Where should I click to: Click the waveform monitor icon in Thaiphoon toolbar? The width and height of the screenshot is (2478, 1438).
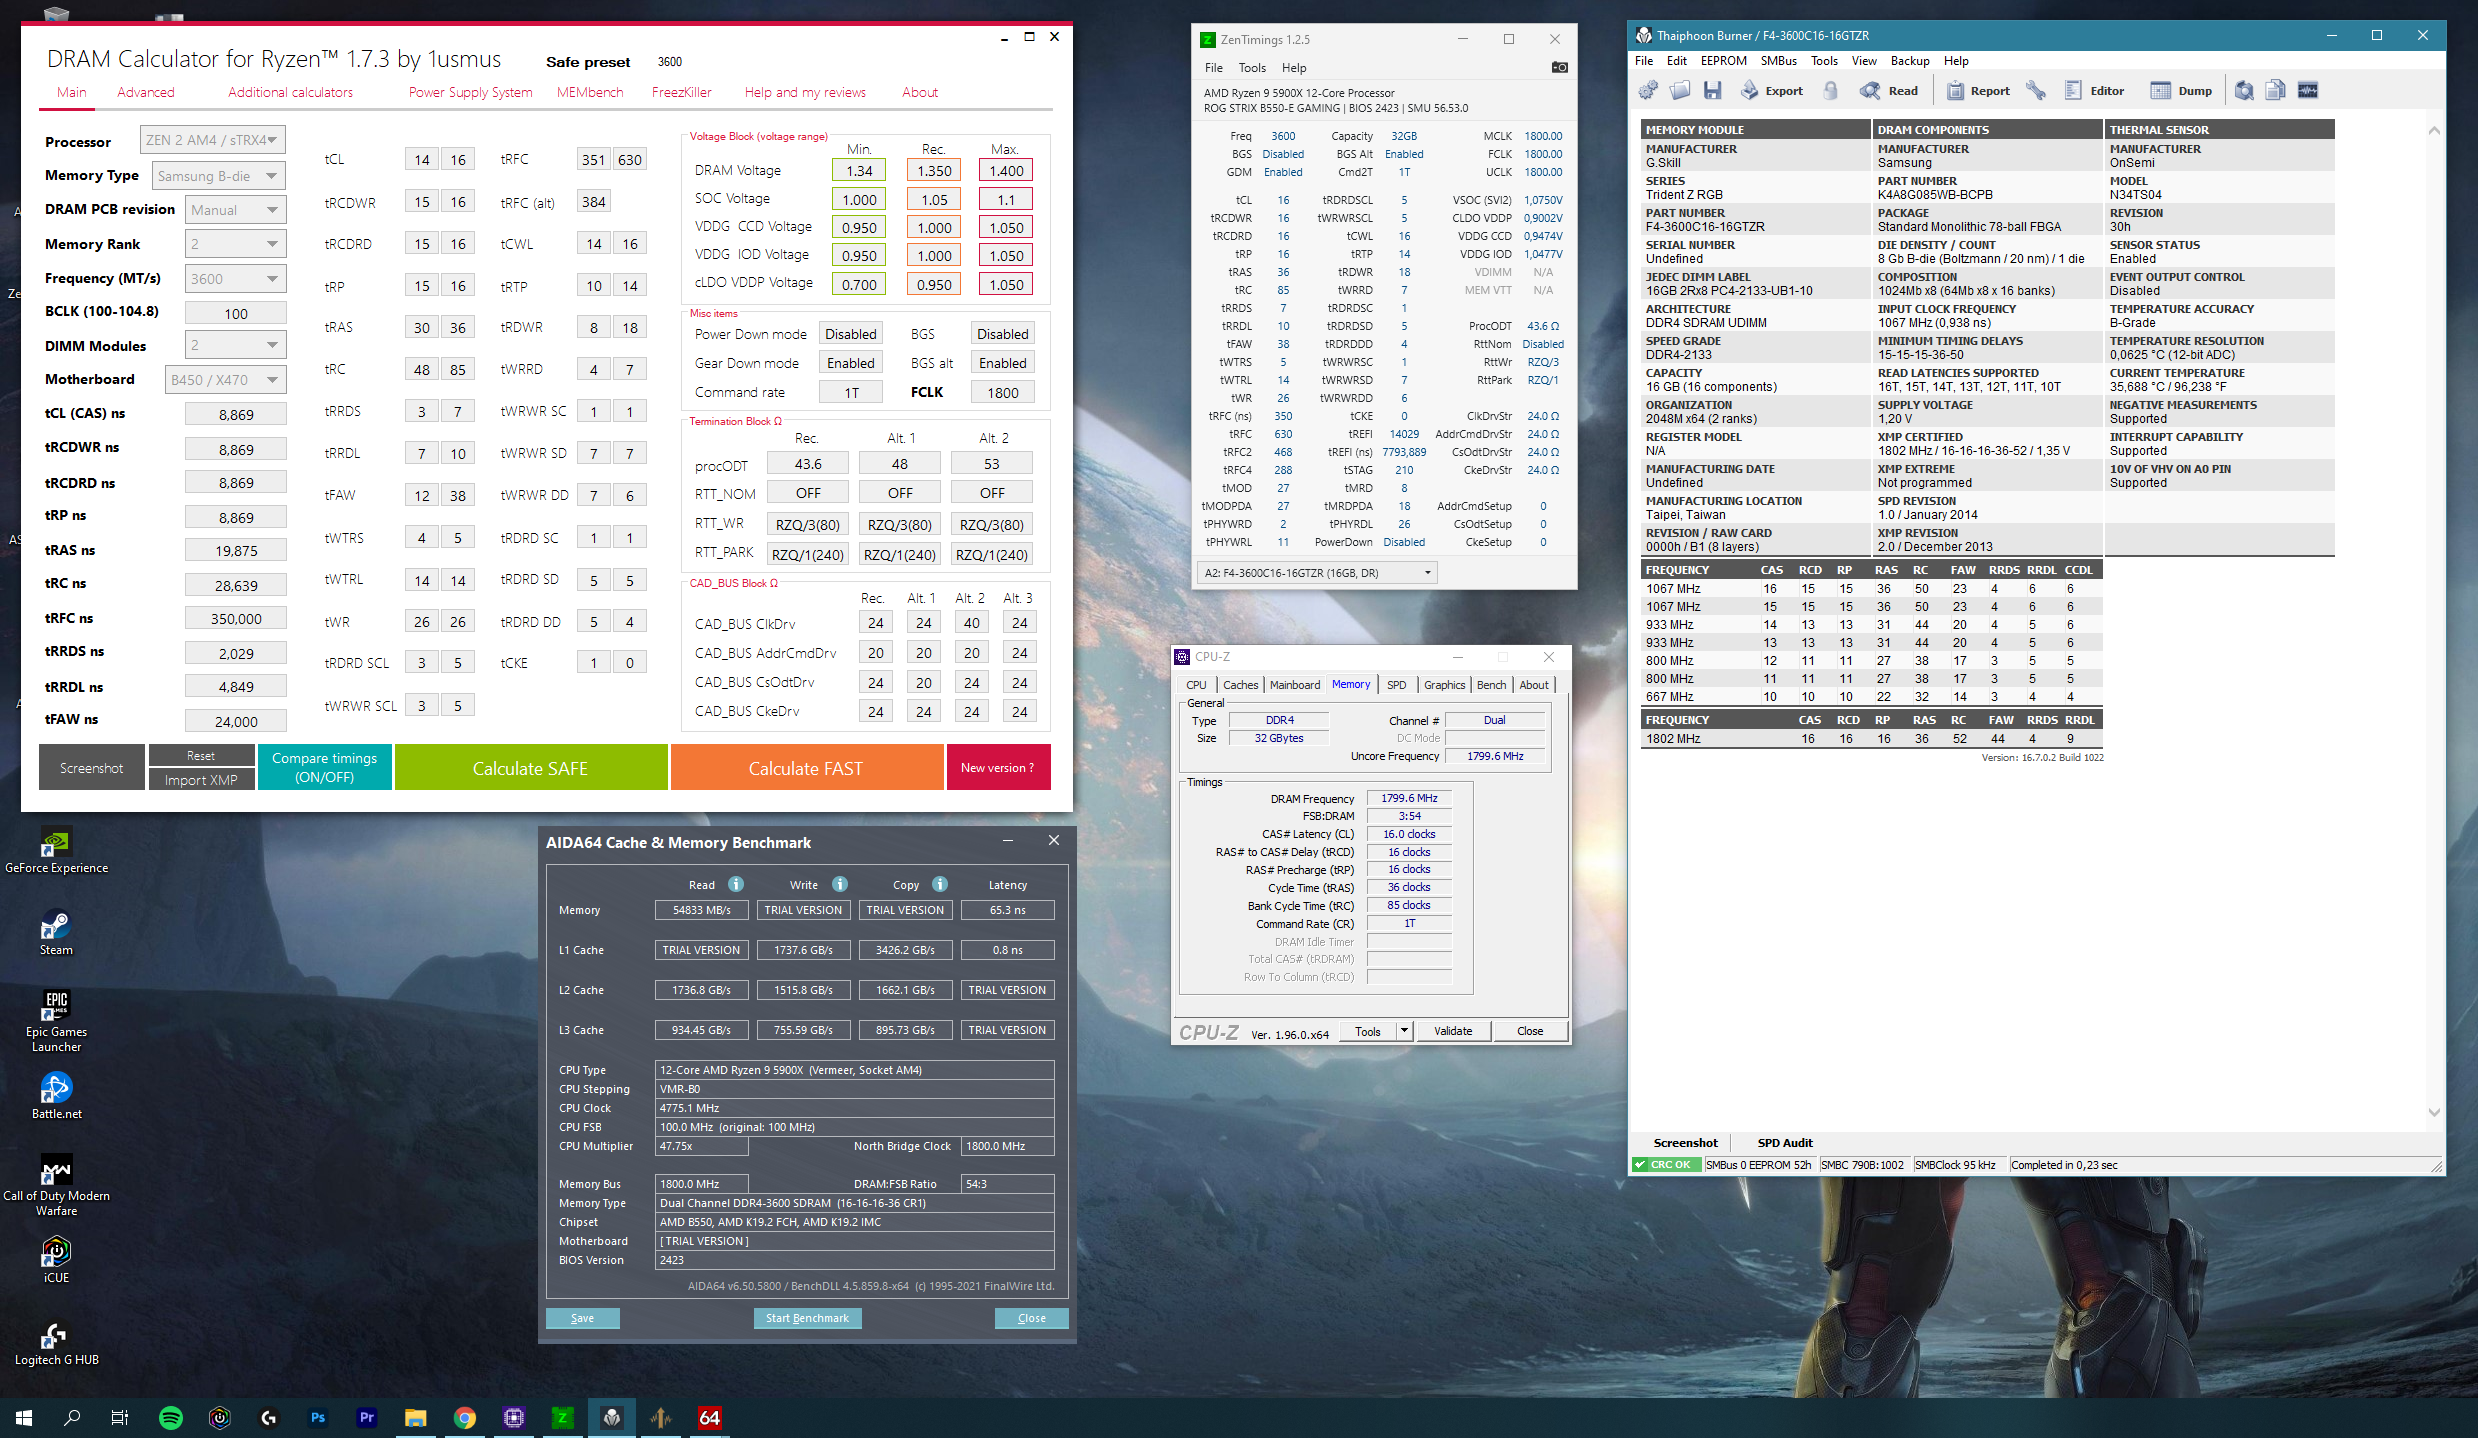tap(2308, 91)
